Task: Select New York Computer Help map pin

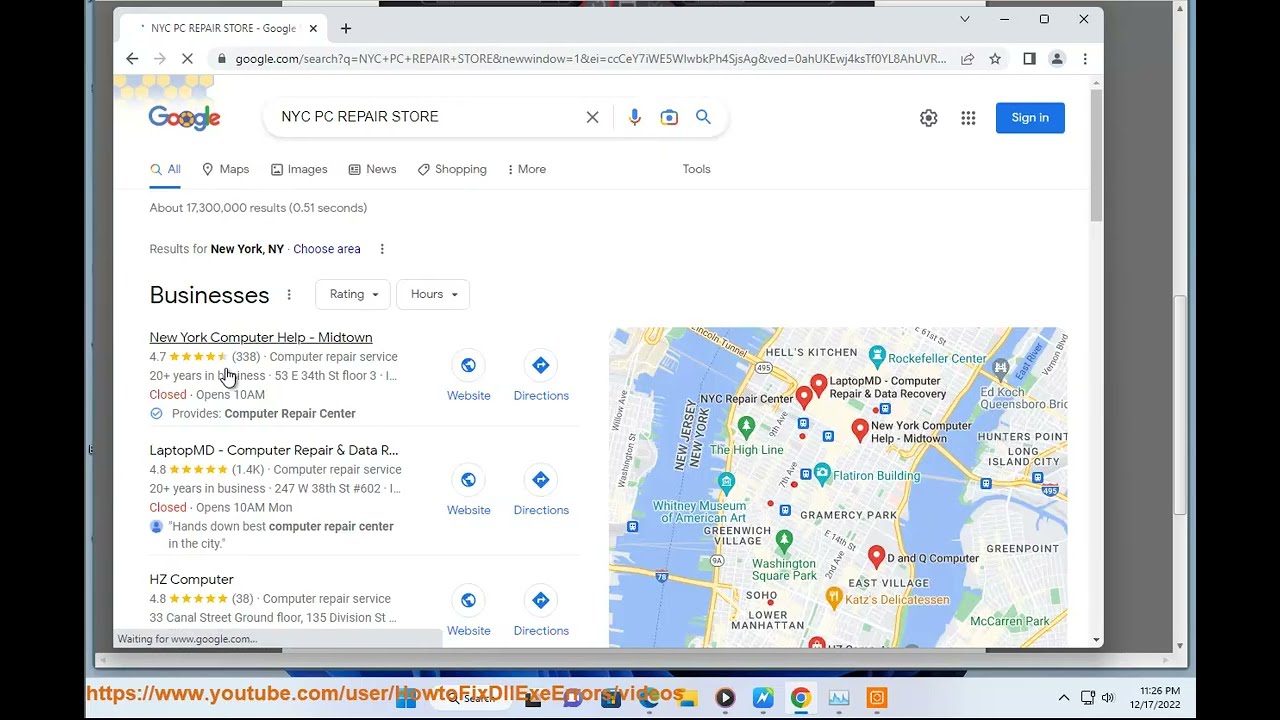Action: click(x=860, y=431)
